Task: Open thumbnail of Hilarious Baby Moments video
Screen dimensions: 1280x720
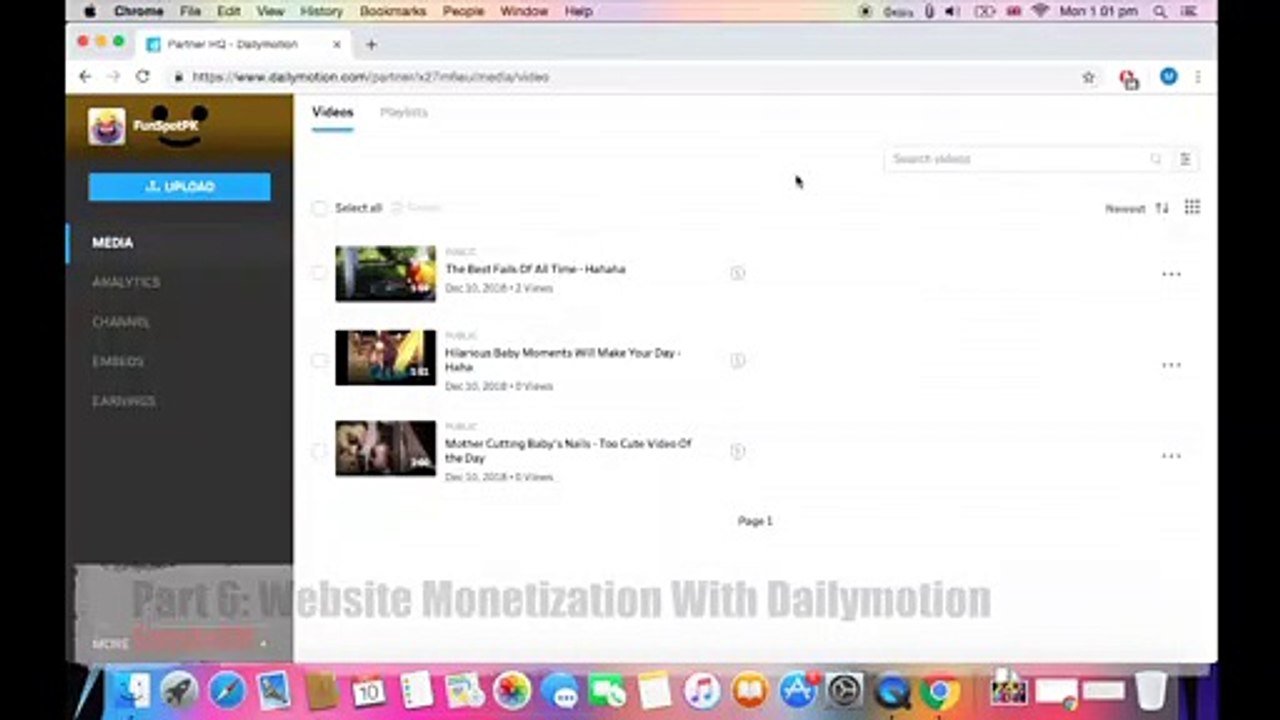Action: (385, 357)
